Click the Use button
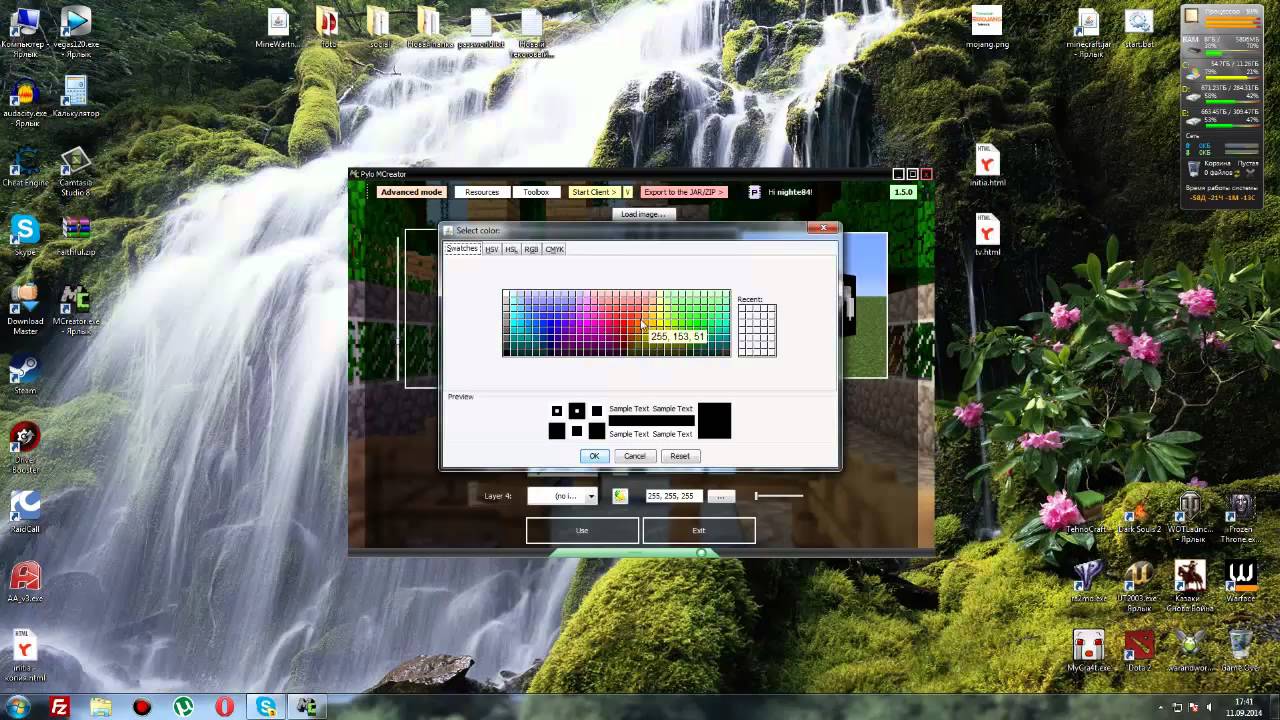Screen dimensions: 1280x720 pyautogui.click(x=582, y=530)
